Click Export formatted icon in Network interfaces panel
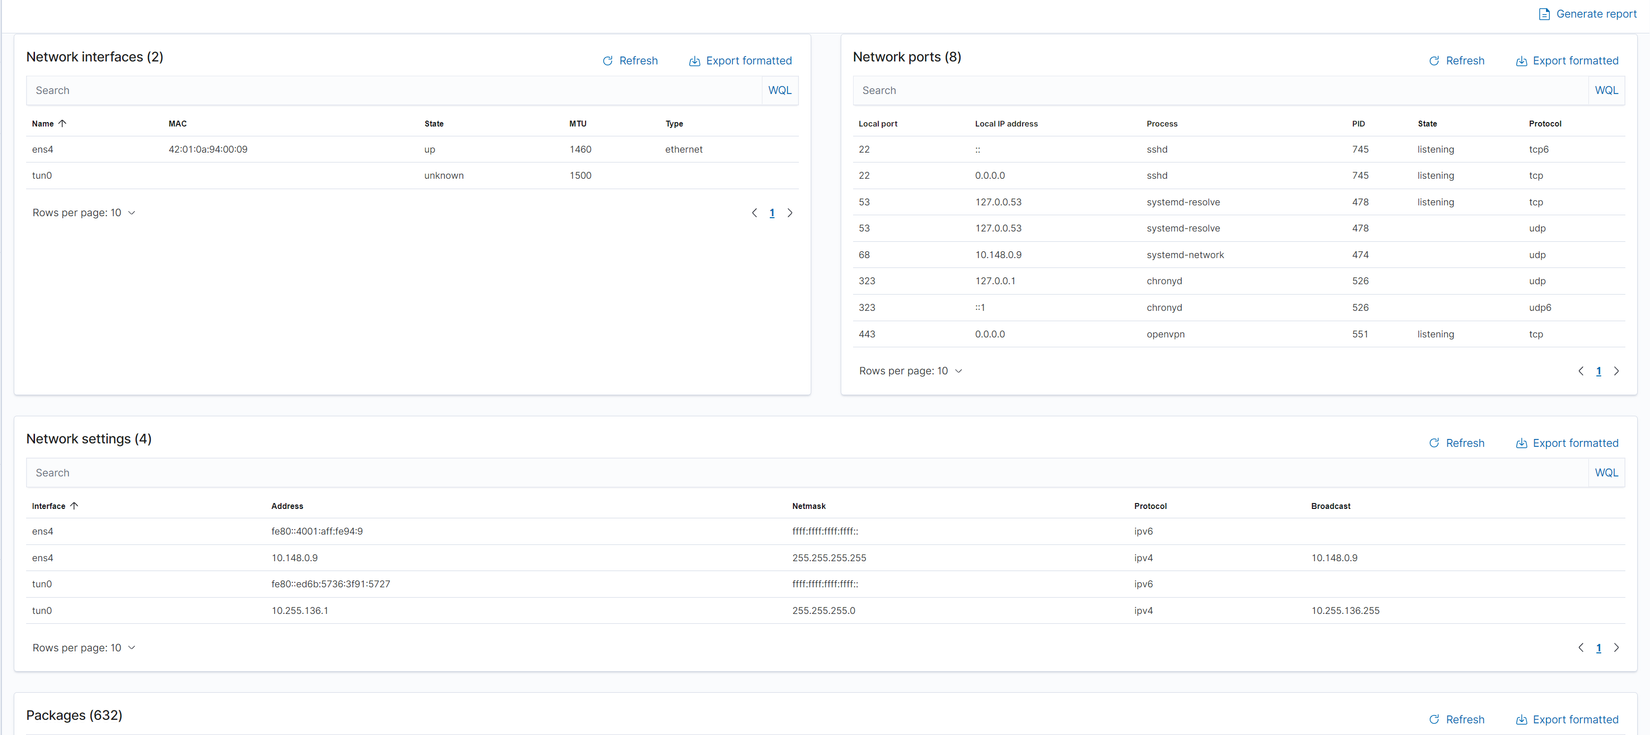 694,61
